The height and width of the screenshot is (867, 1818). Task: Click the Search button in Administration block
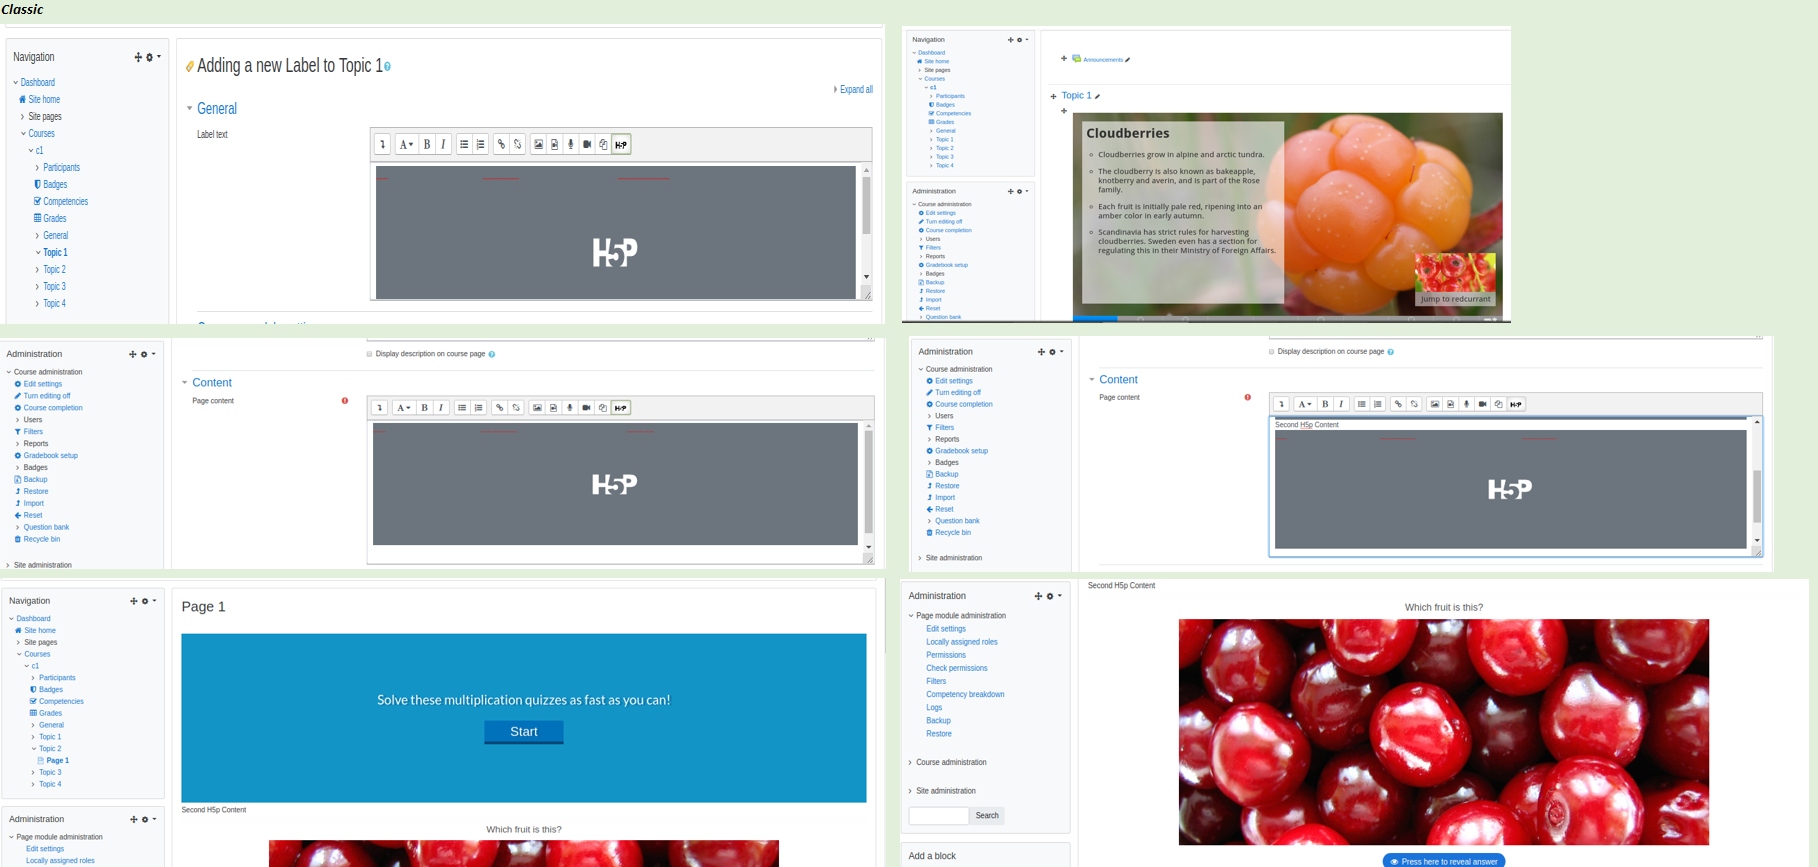coord(987,816)
